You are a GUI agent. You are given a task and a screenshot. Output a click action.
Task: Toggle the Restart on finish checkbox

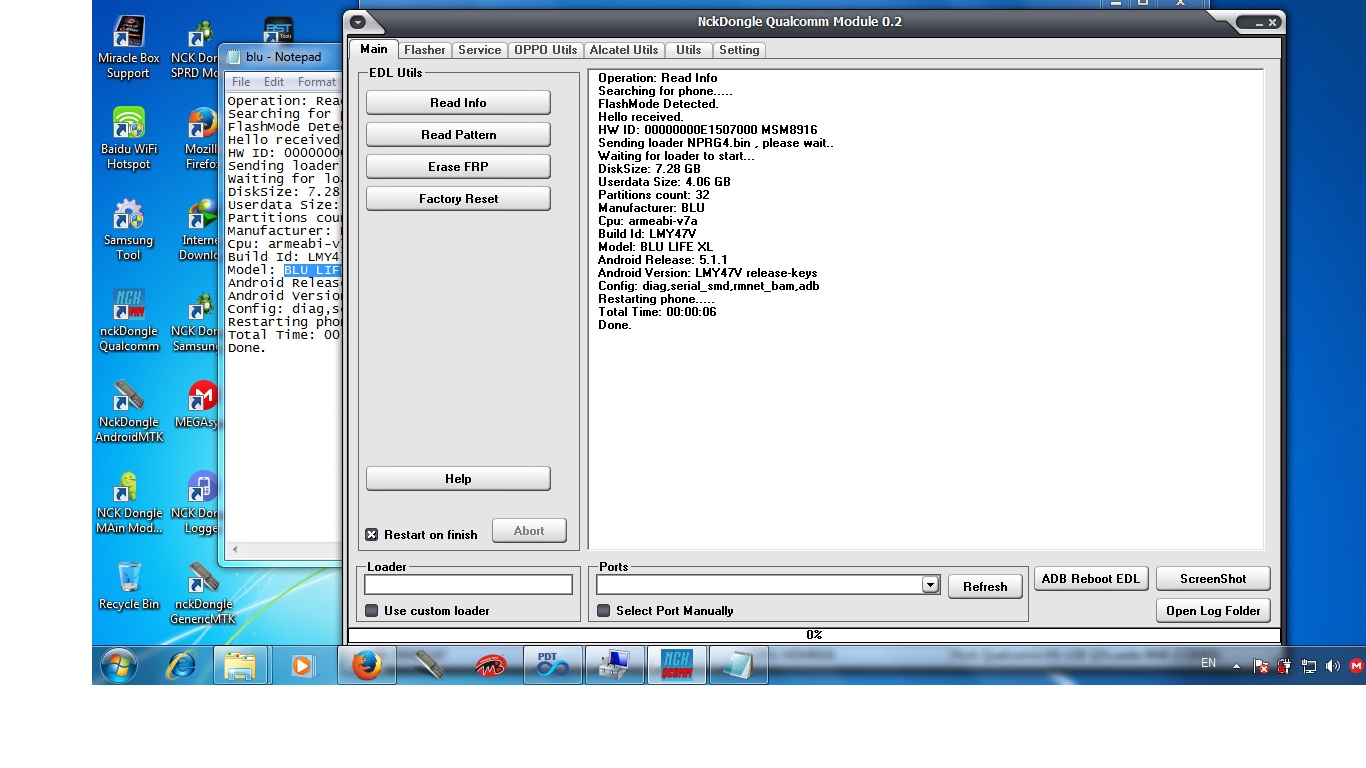tap(371, 535)
